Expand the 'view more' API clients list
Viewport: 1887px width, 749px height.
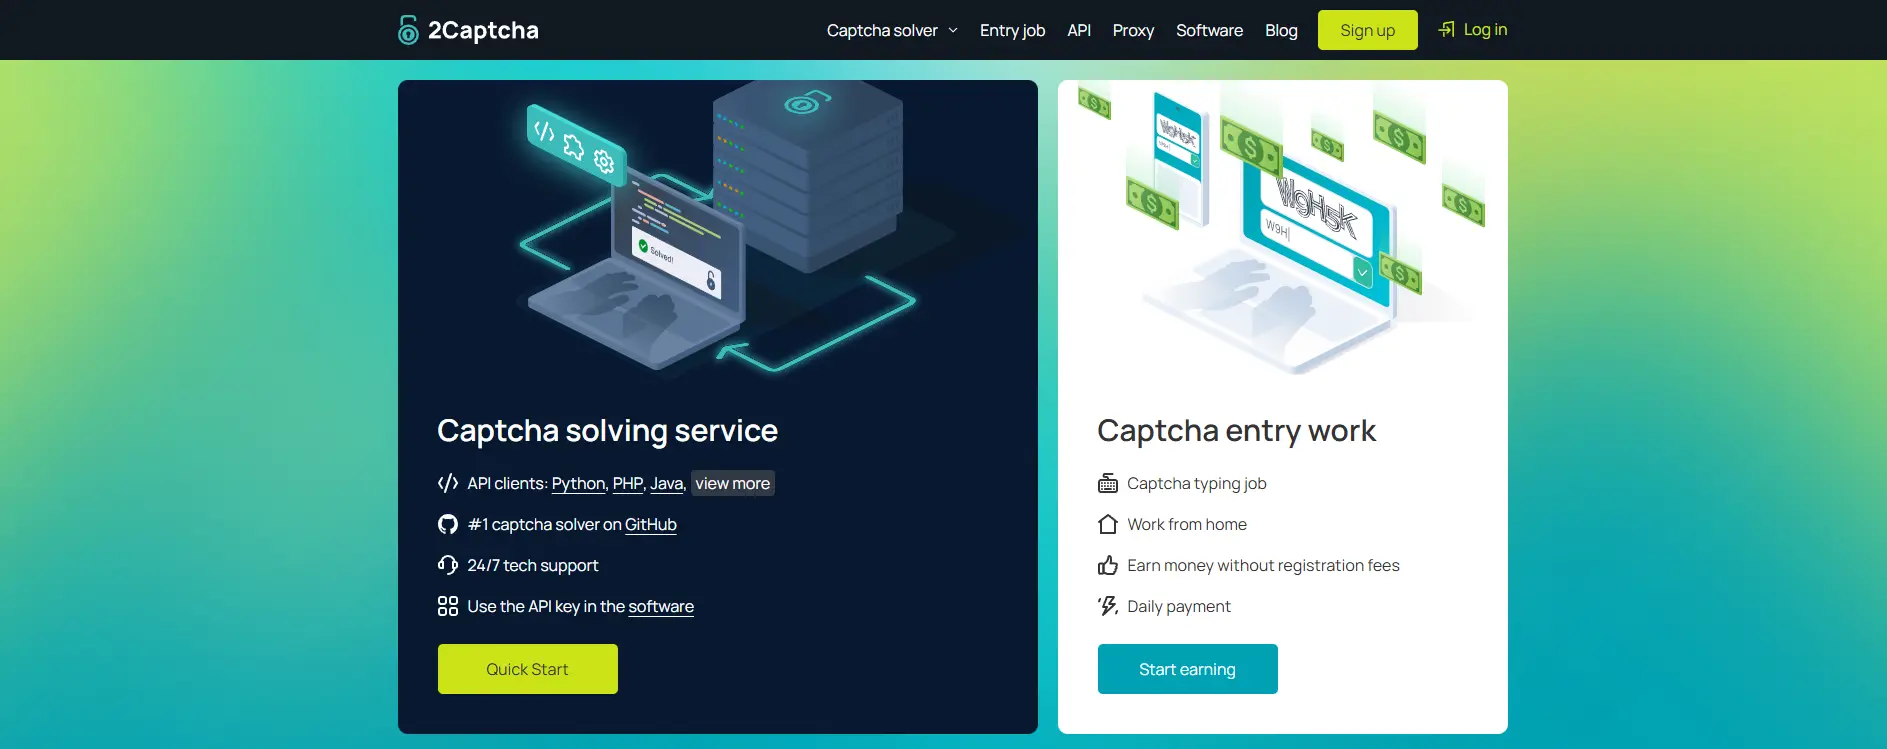click(x=733, y=484)
